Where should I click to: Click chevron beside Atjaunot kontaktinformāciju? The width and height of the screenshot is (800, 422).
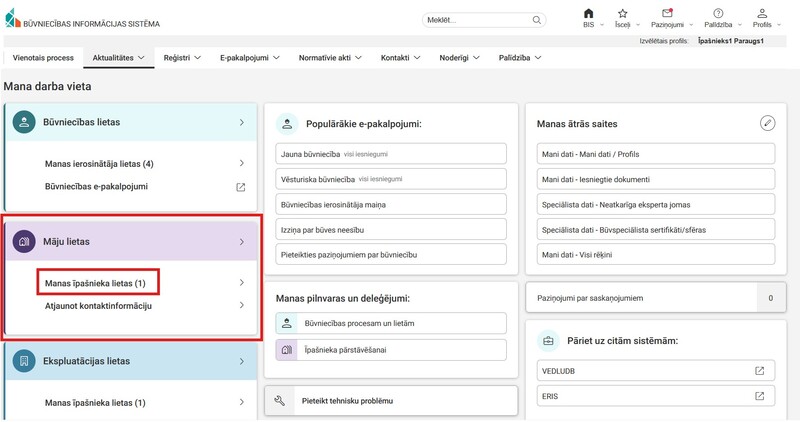click(242, 305)
